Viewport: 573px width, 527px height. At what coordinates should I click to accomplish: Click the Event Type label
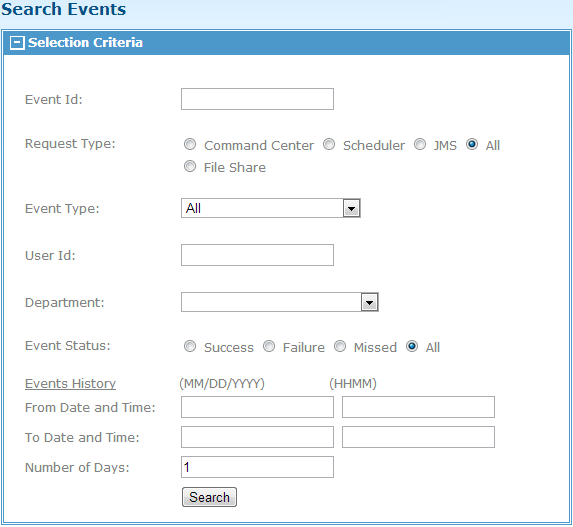62,209
